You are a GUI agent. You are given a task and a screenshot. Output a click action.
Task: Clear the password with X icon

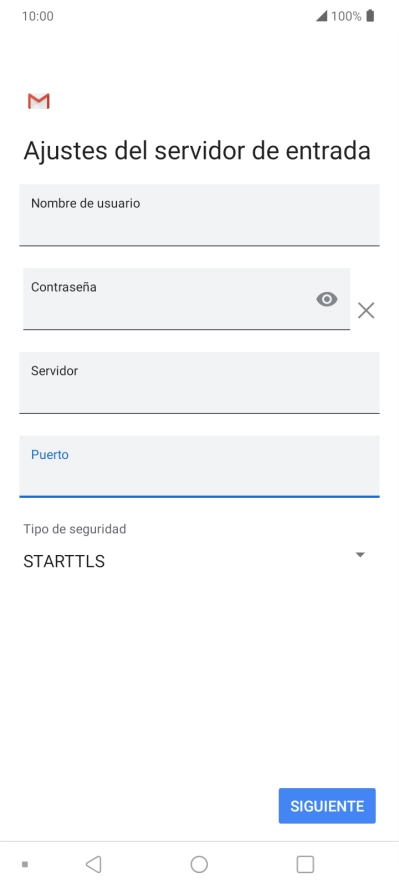coord(366,310)
